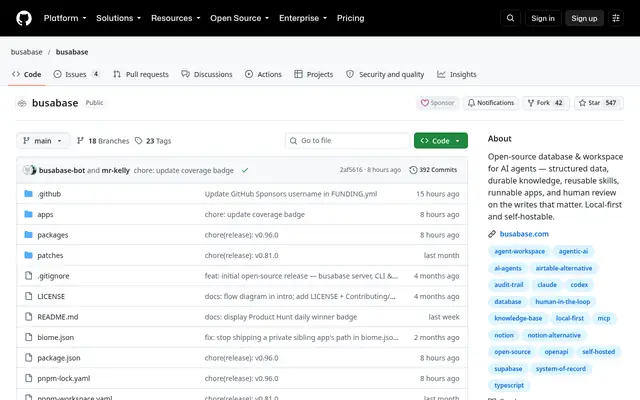This screenshot has height=400, width=640.
Task: Select the notion-alternative topic tag
Action: [554, 335]
